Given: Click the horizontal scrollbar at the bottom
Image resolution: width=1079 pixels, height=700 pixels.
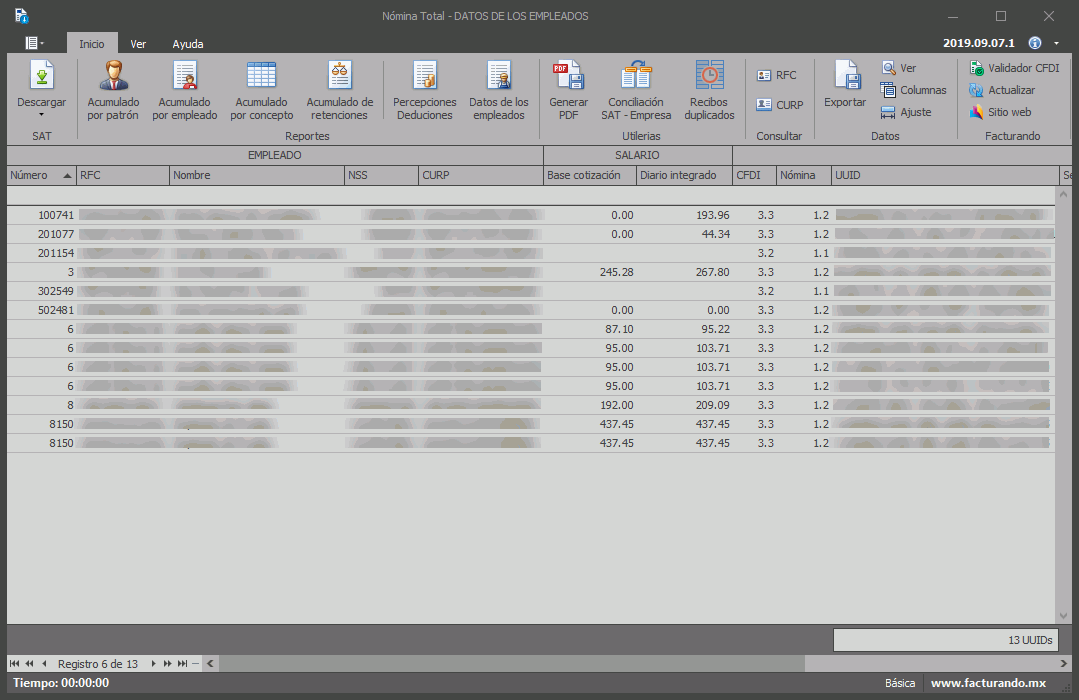Looking at the screenshot, I should click(x=512, y=664).
